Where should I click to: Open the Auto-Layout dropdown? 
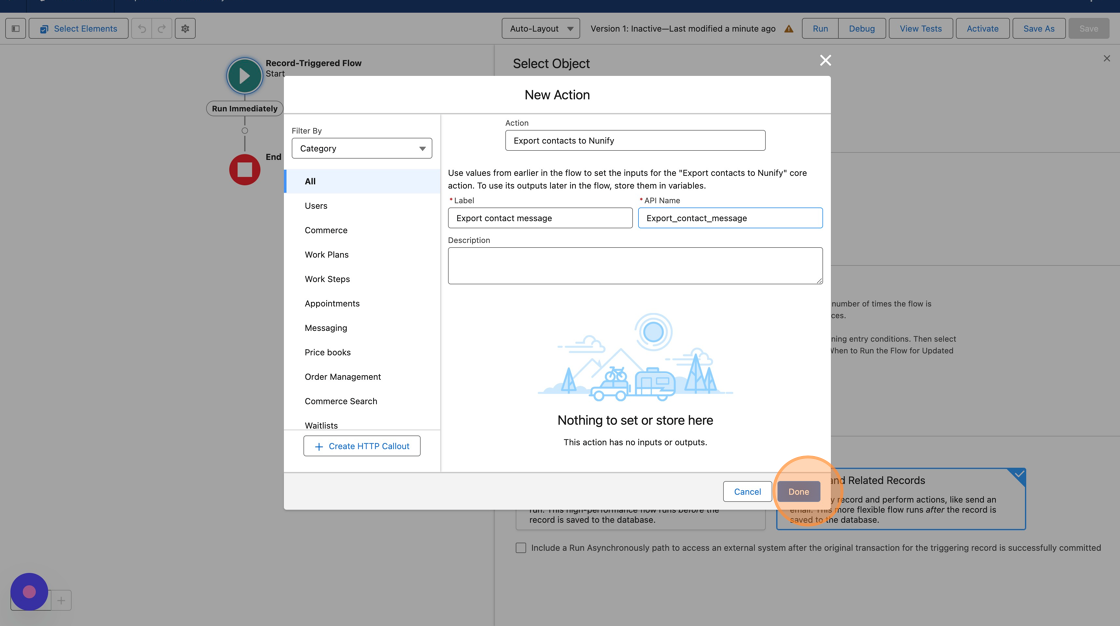click(541, 29)
